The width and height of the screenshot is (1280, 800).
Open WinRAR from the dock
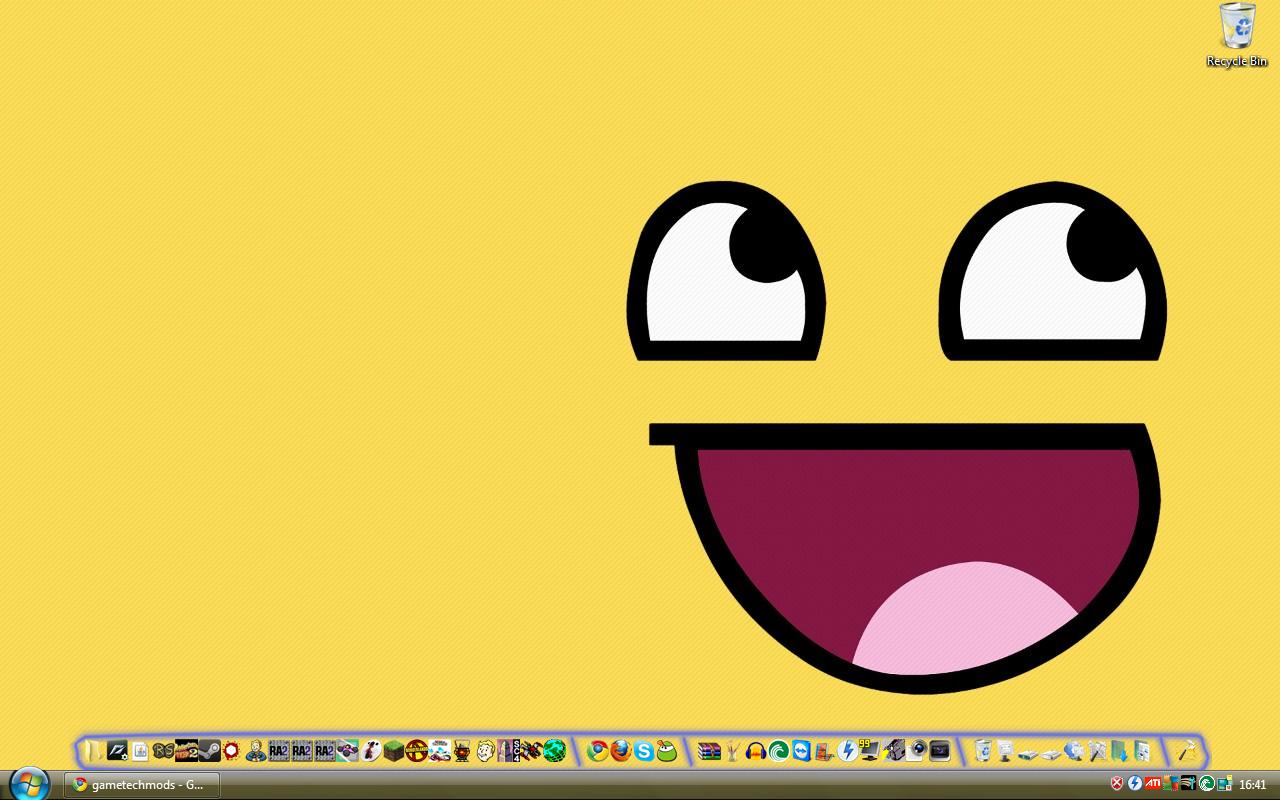[709, 750]
